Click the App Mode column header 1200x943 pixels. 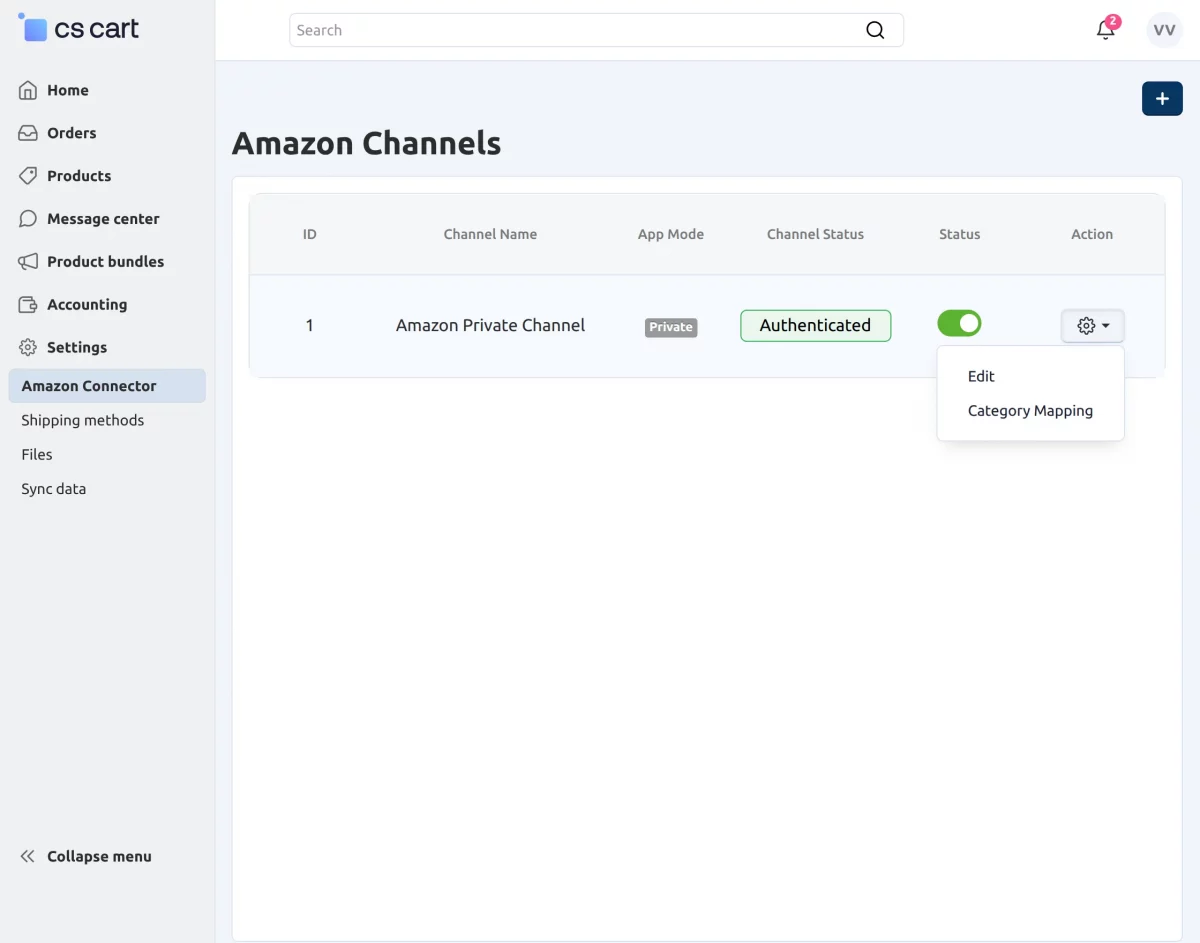671,234
